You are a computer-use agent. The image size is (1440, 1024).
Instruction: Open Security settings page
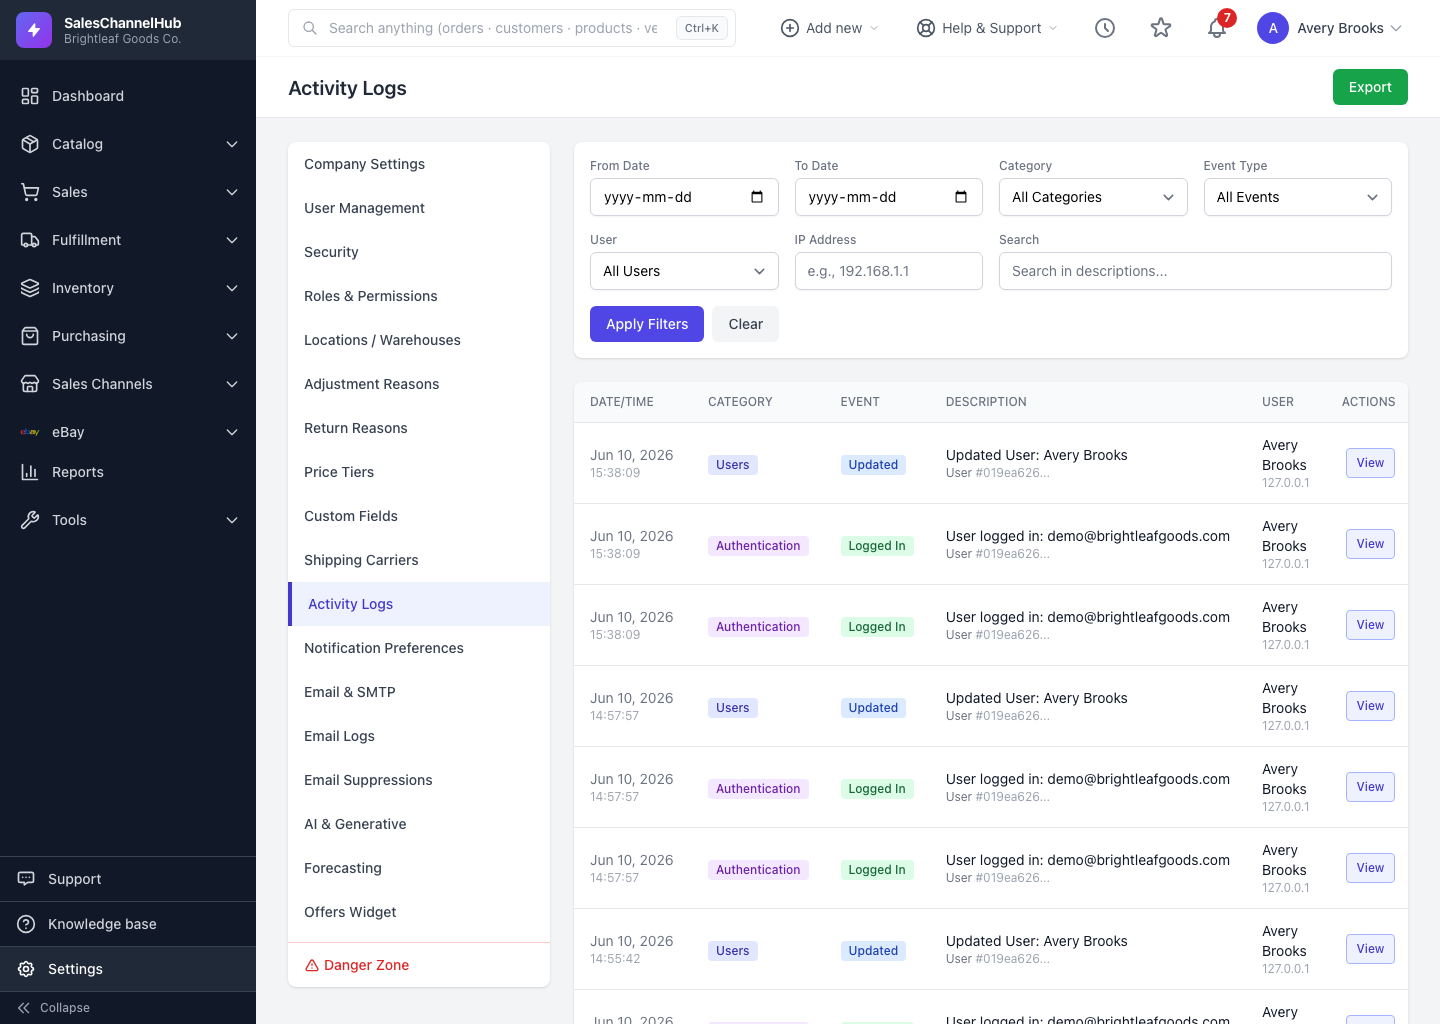coord(419,252)
